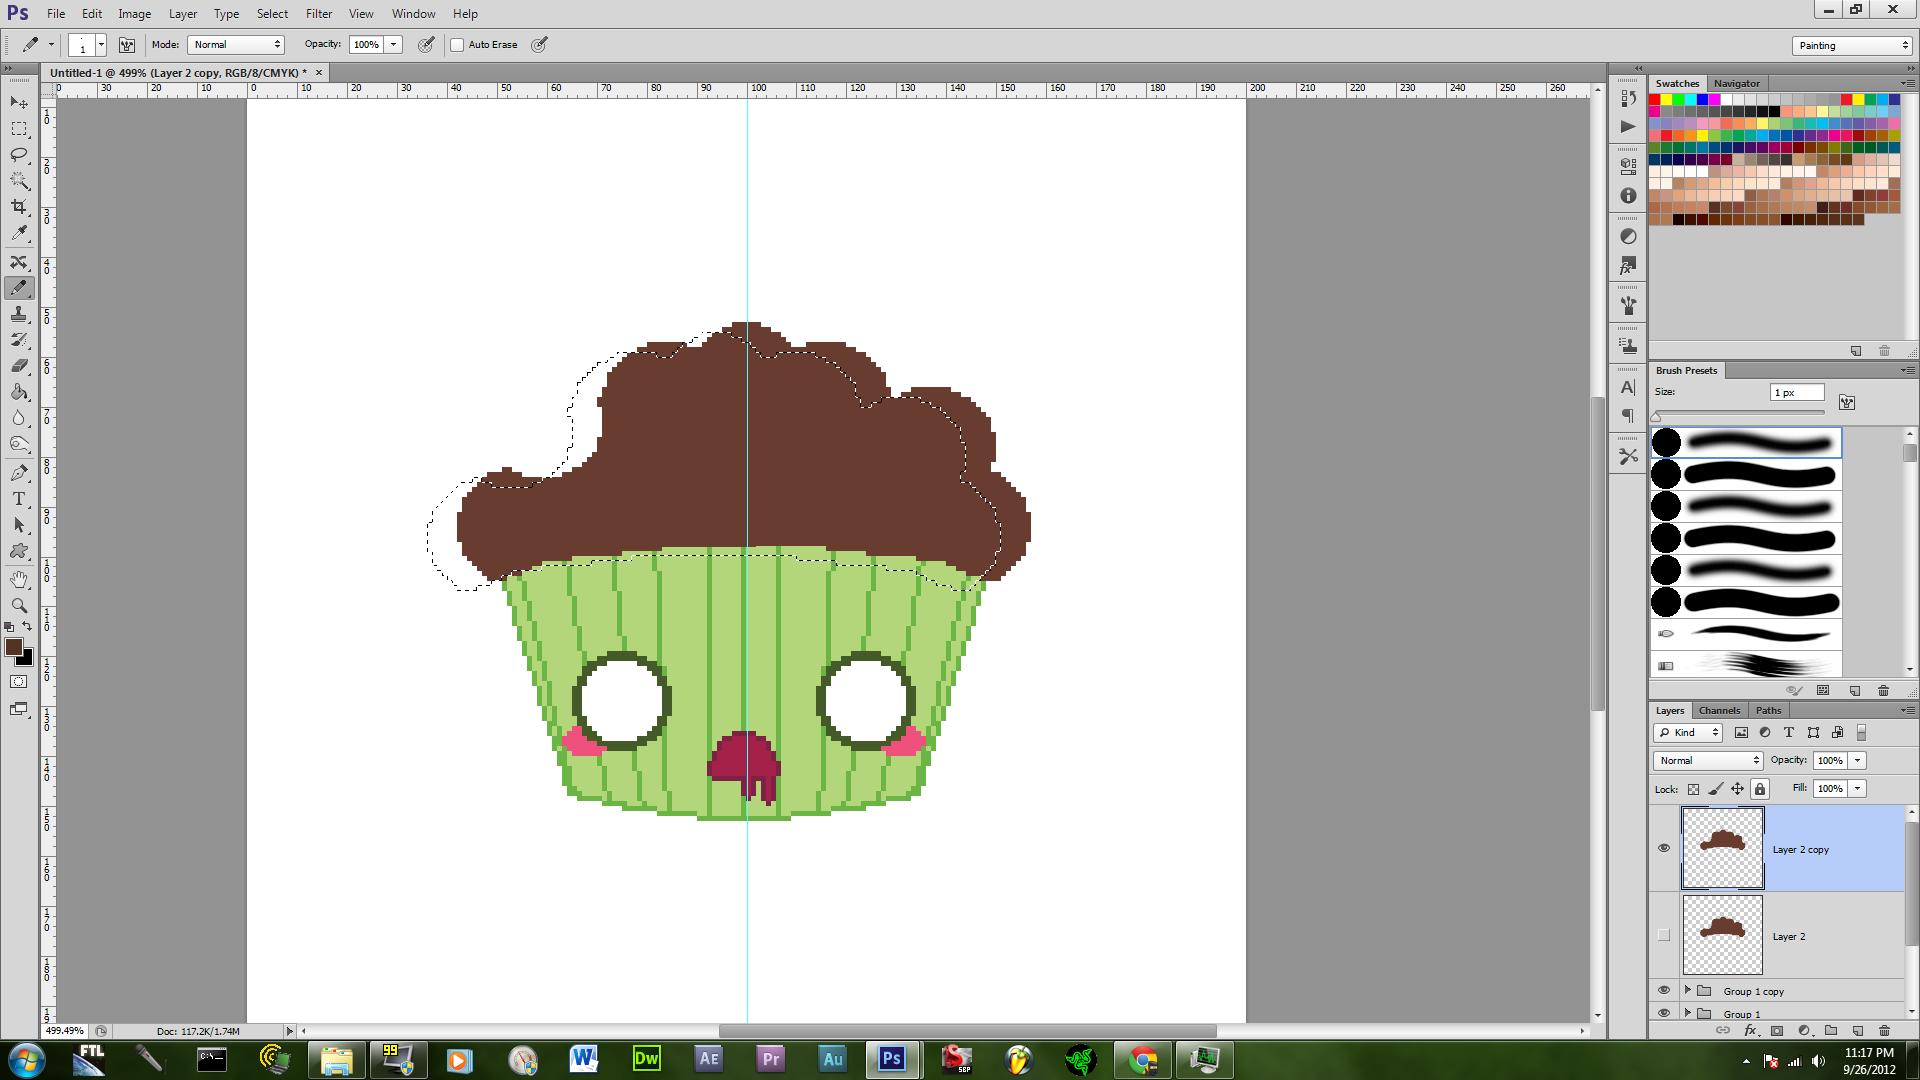Select the Custom Shape tool

pyautogui.click(x=19, y=551)
